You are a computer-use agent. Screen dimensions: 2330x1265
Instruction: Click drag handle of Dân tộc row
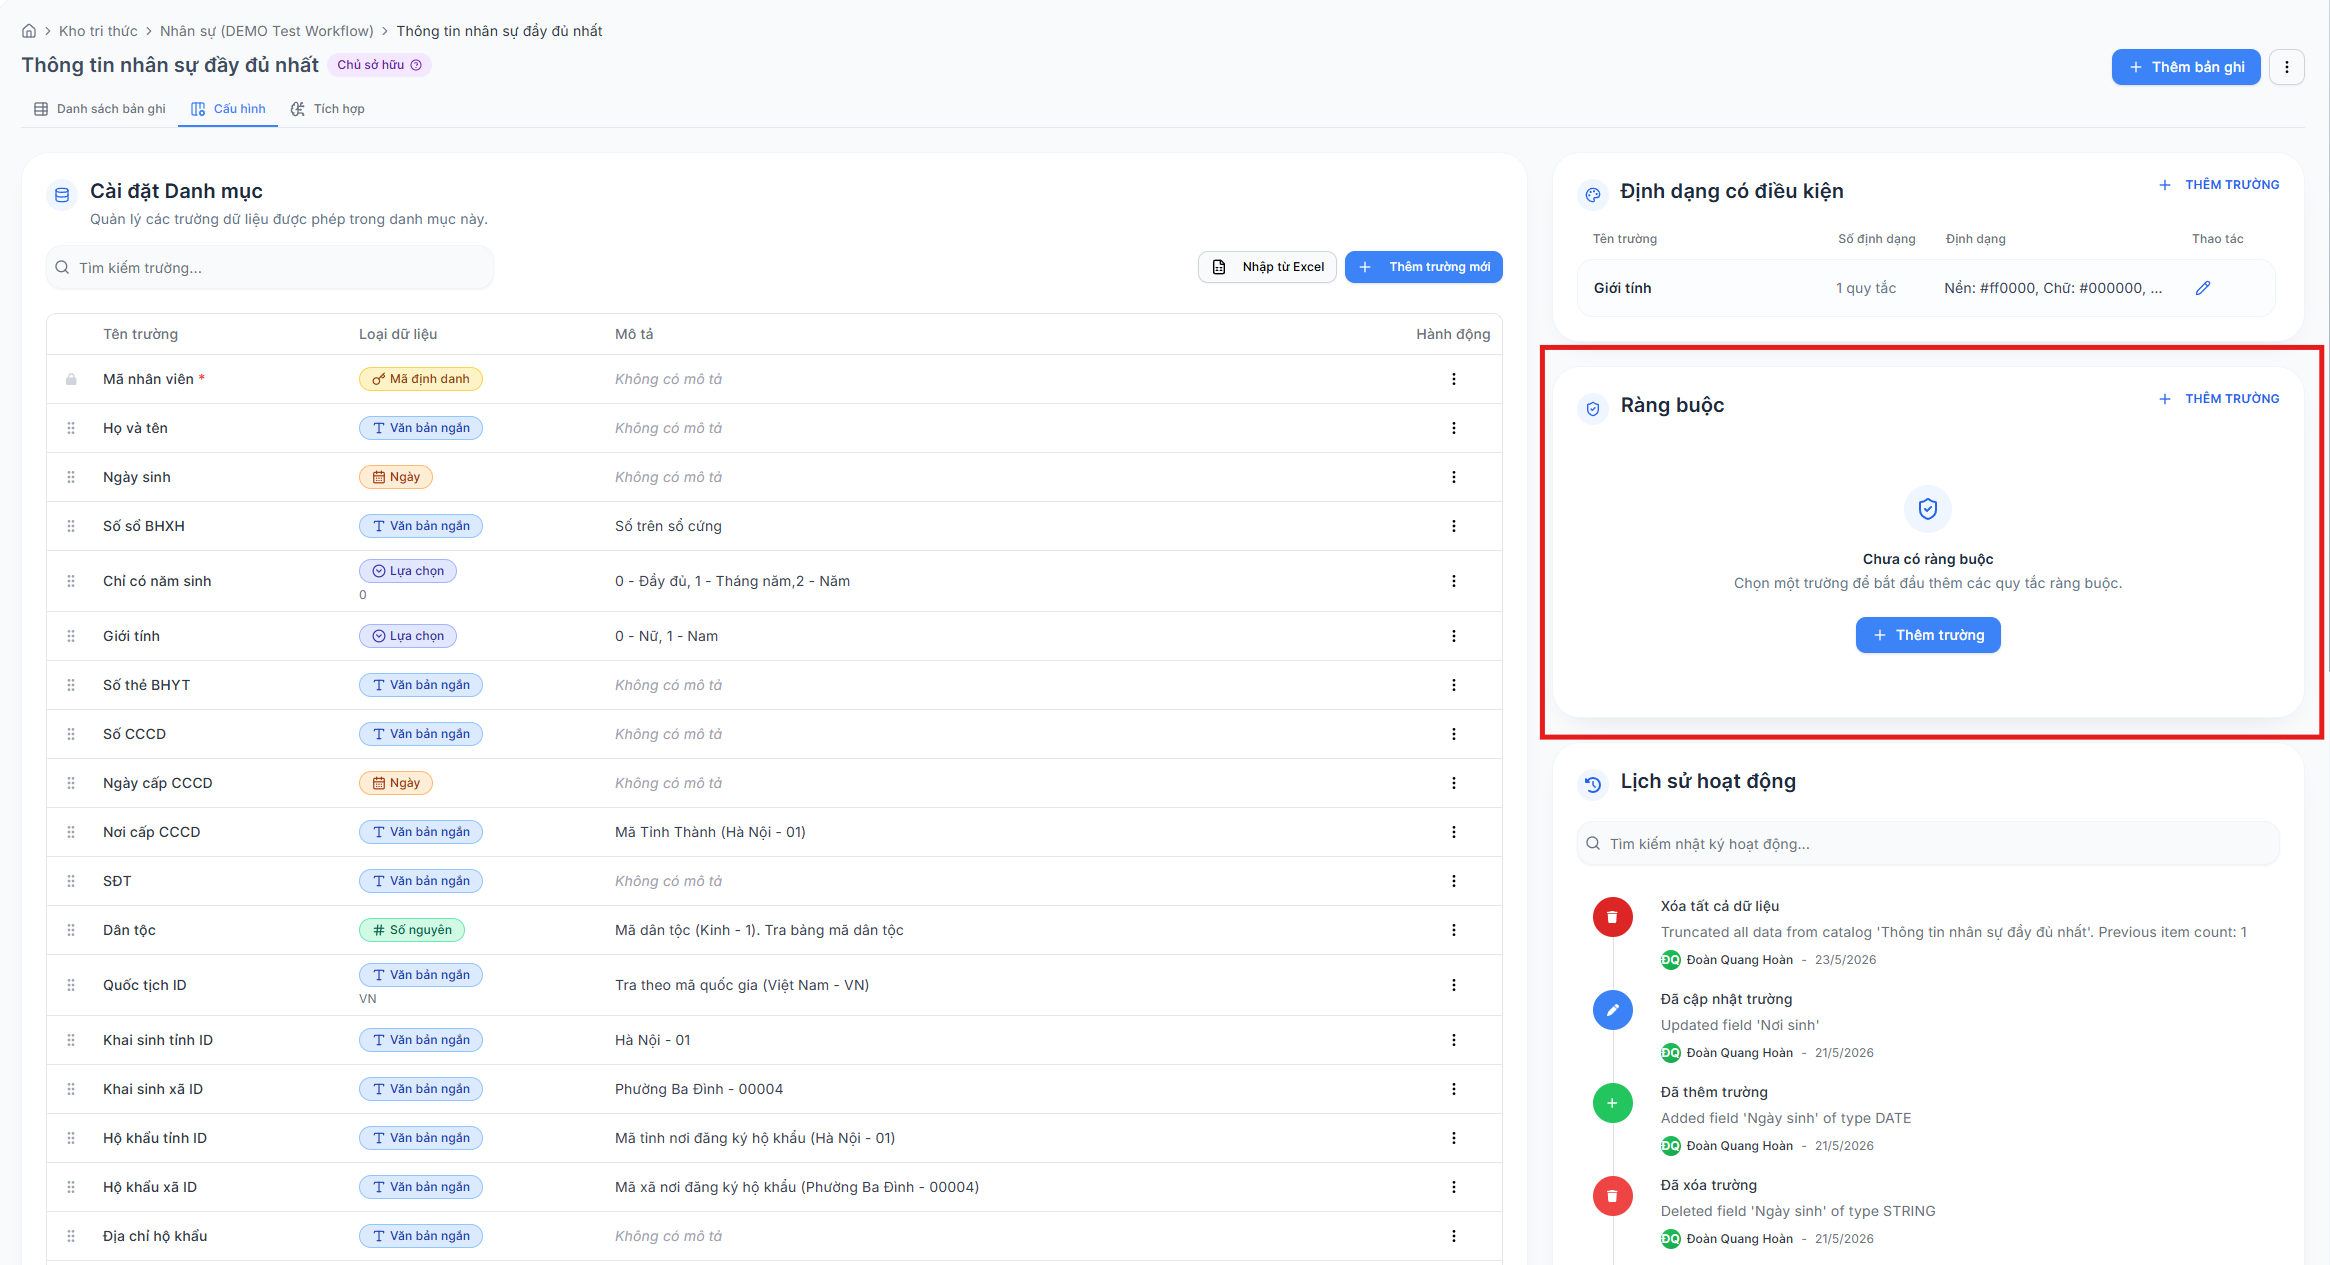(x=71, y=930)
